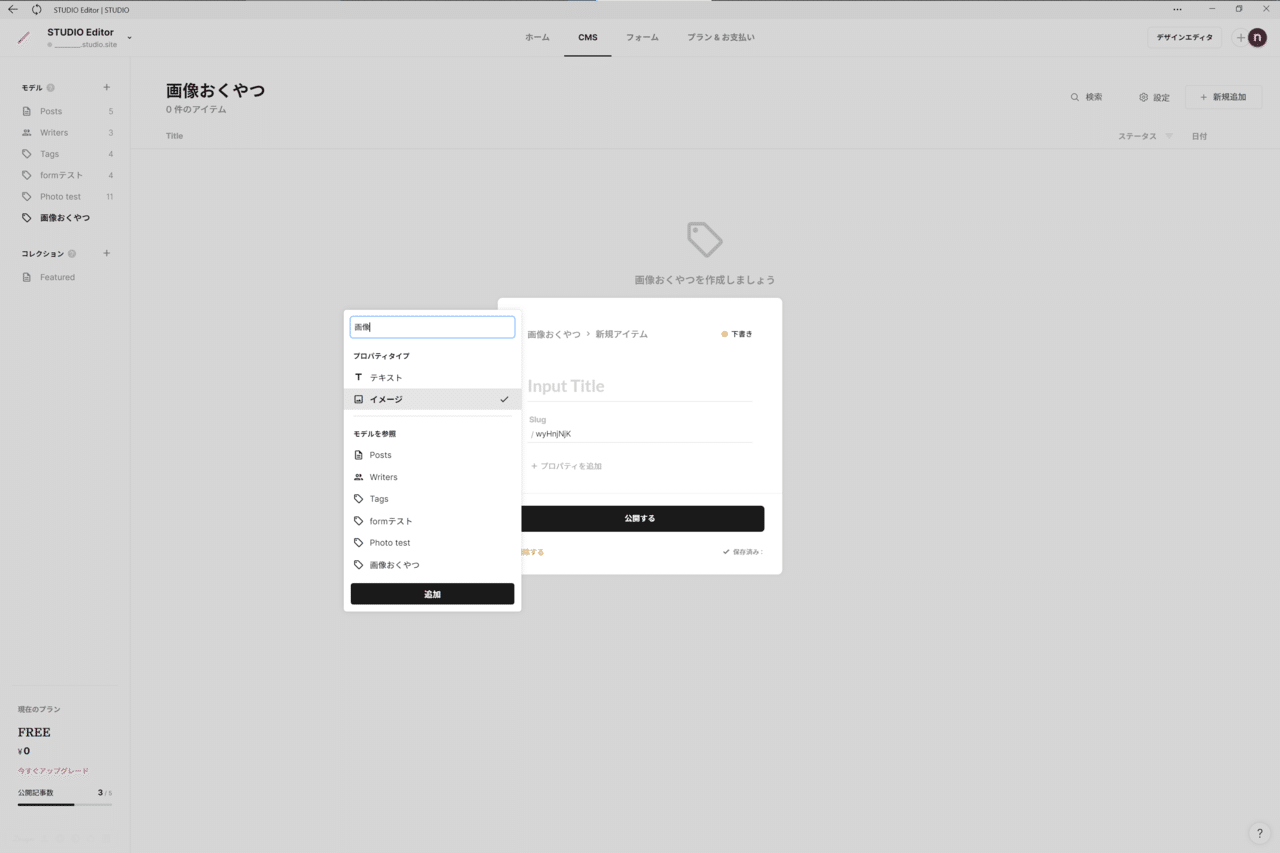The image size is (1280, 853).
Task: Show help for the モデル section
Action: click(x=51, y=88)
